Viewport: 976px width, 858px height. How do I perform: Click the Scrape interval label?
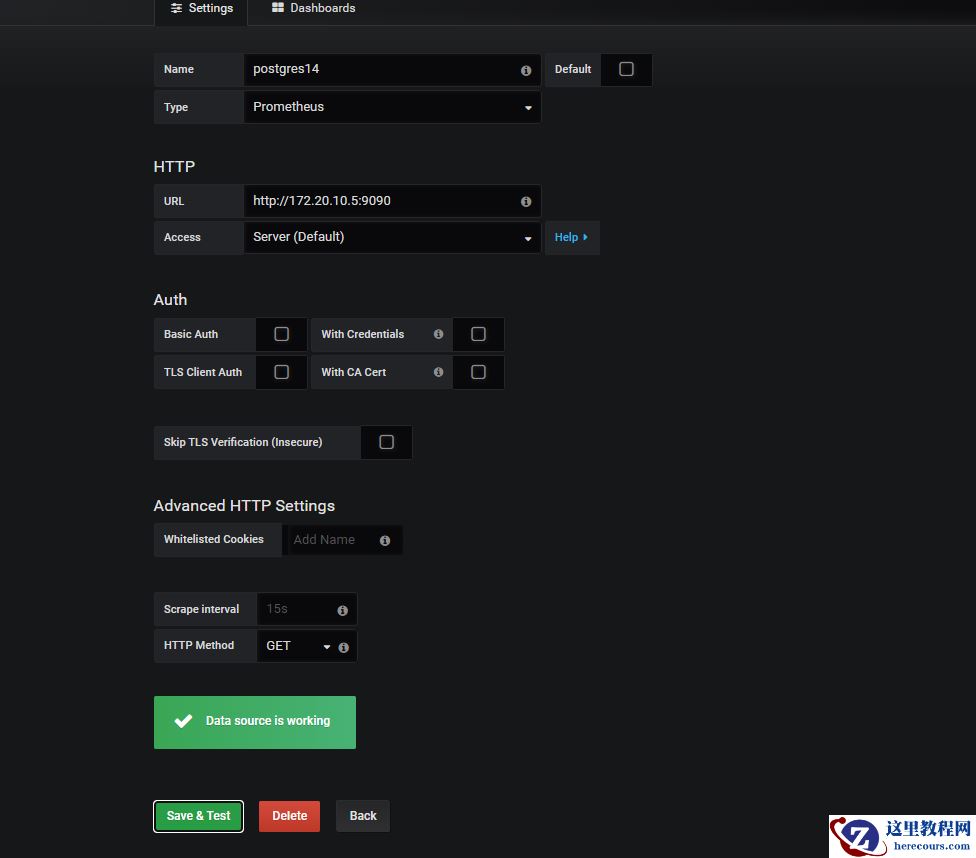click(201, 610)
